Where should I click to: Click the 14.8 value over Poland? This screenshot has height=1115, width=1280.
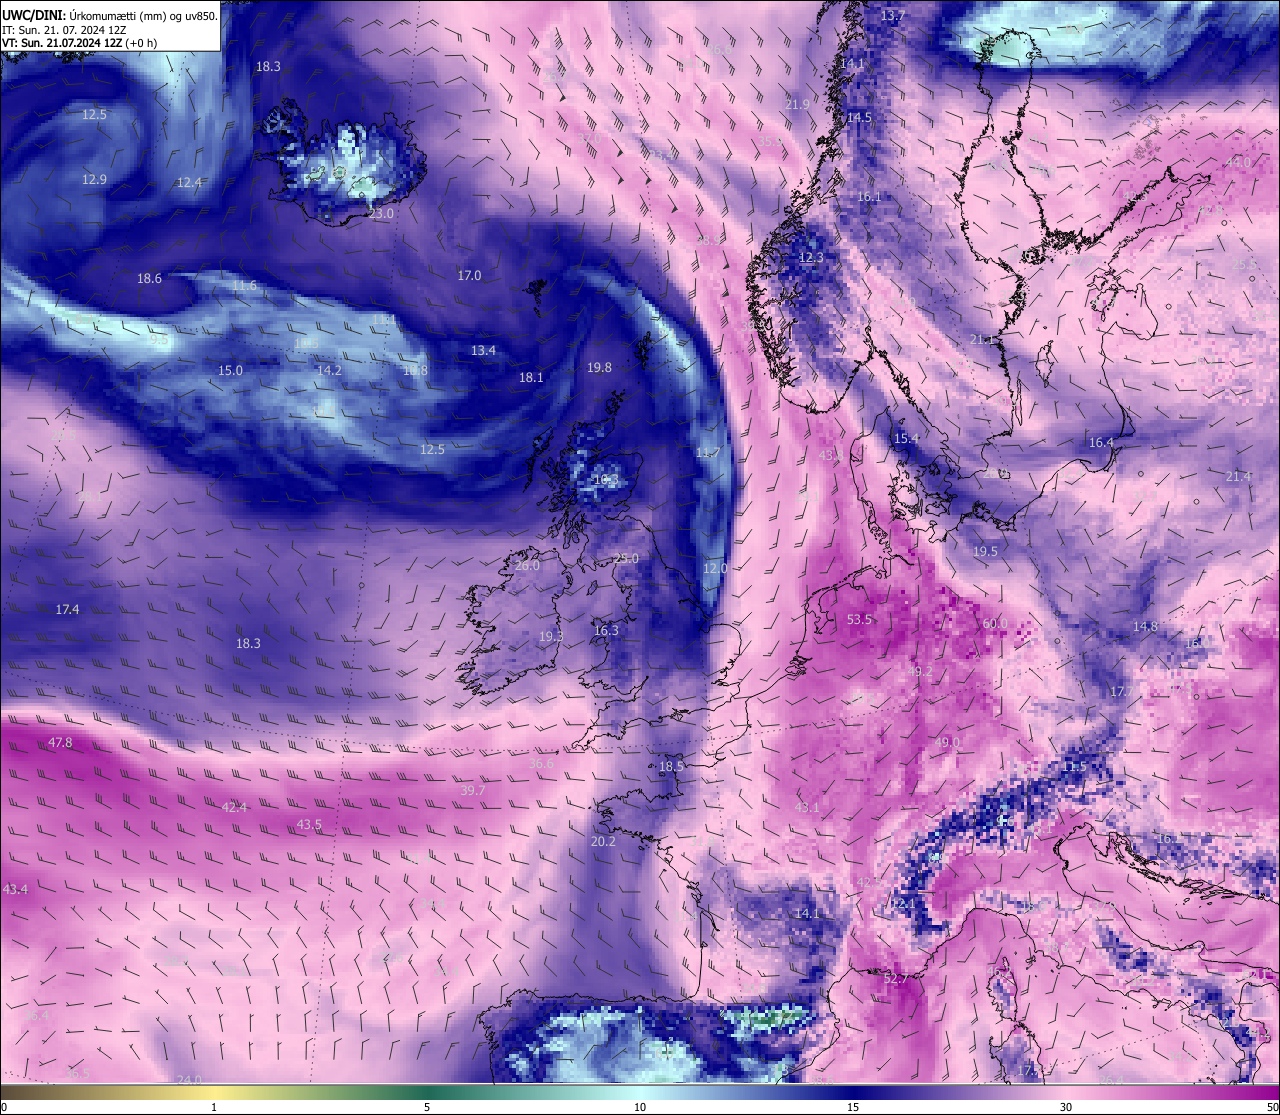(1145, 627)
